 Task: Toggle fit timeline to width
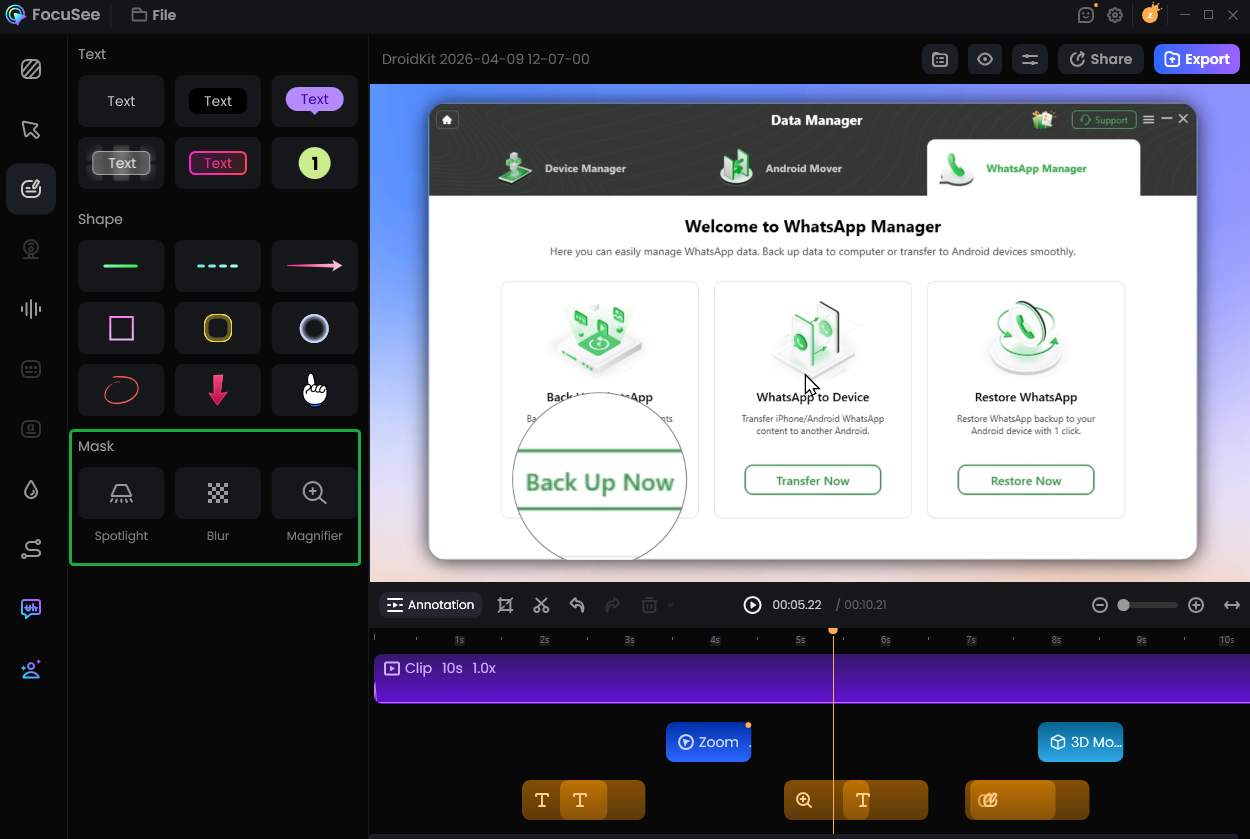click(x=1232, y=605)
